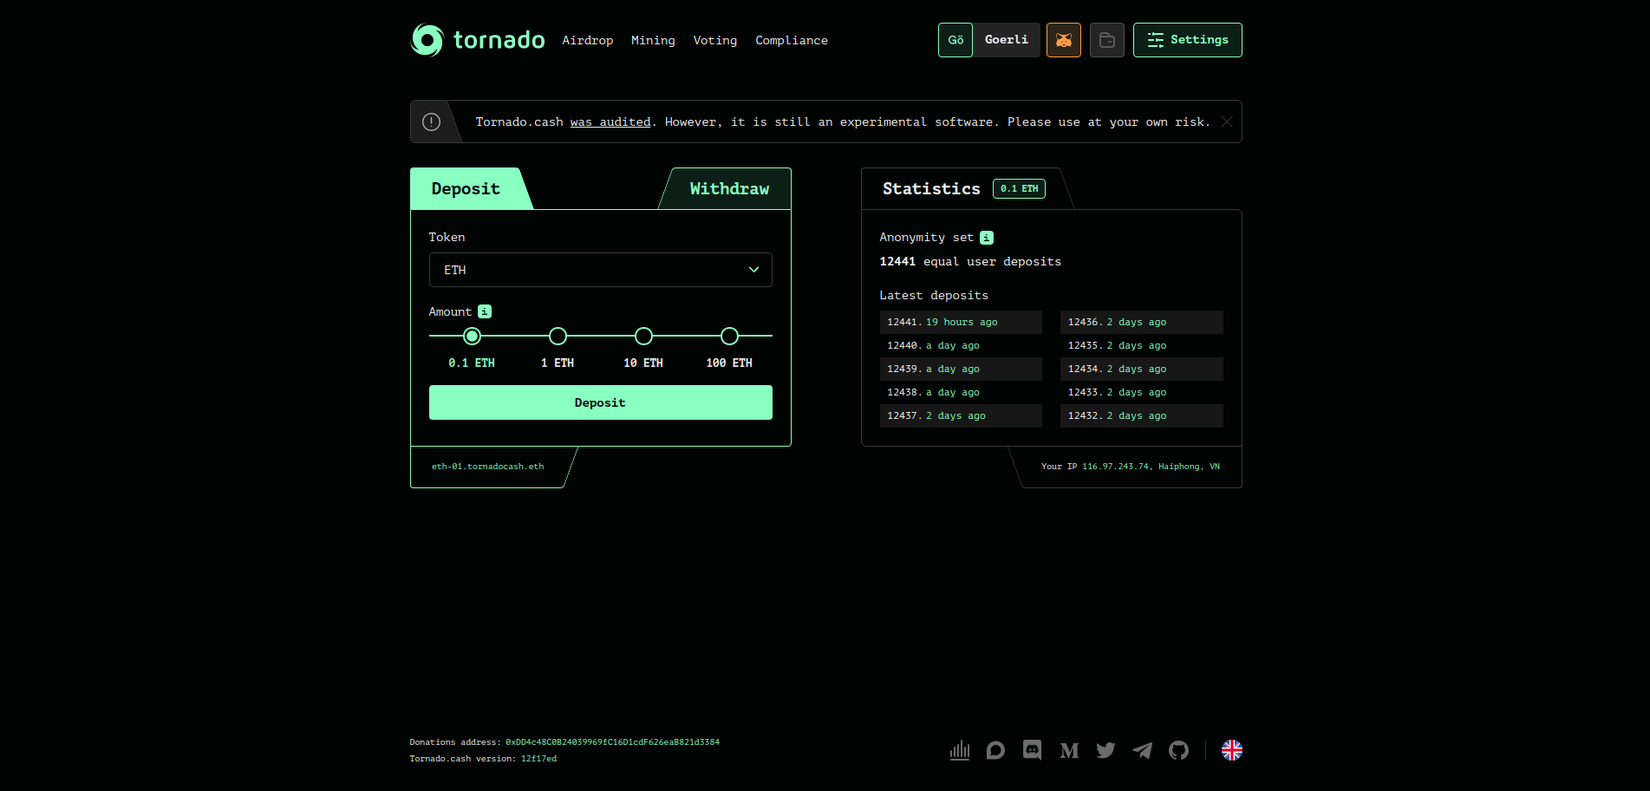Open the Compliance menu item

792,41
